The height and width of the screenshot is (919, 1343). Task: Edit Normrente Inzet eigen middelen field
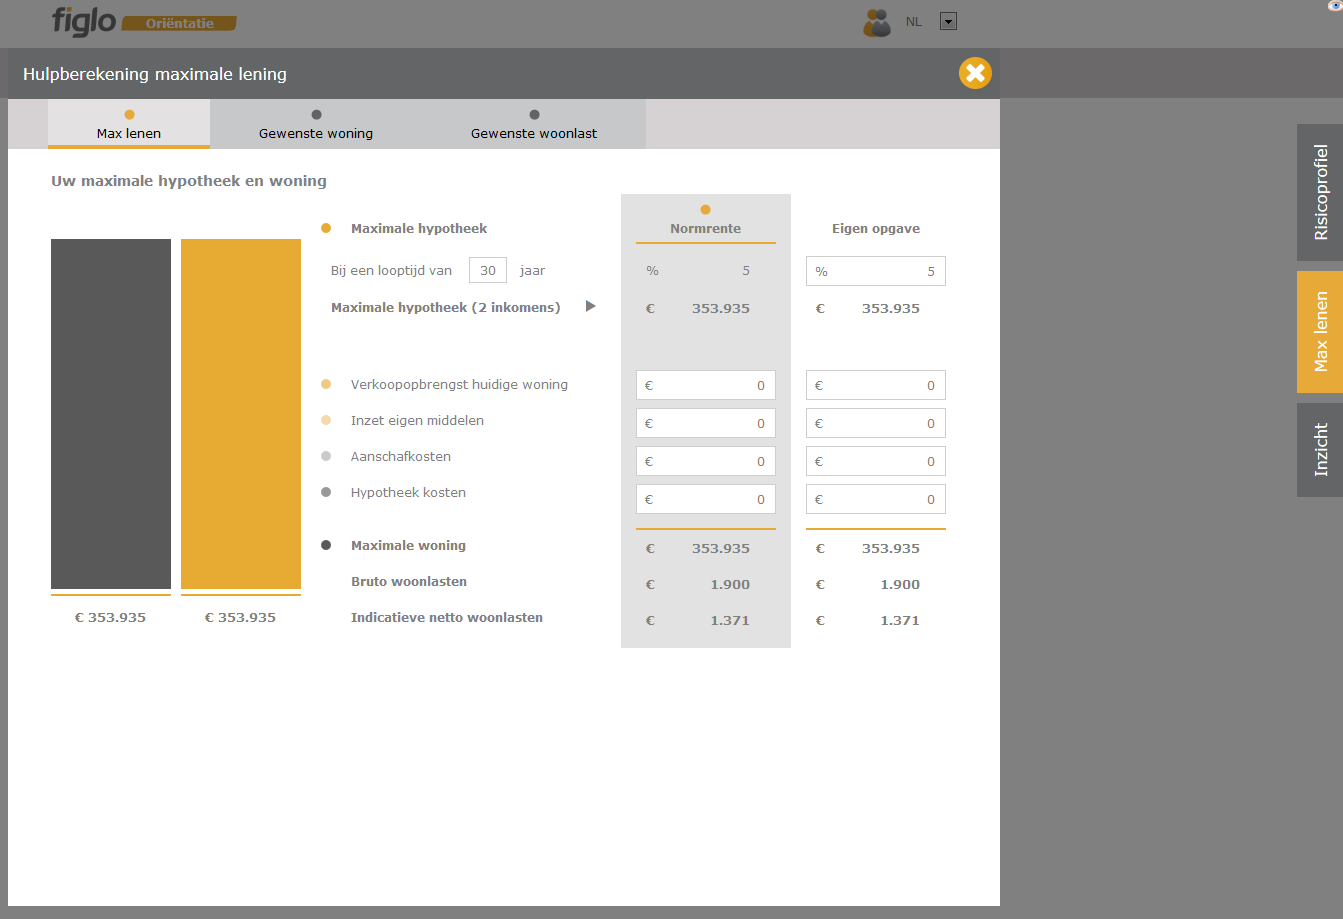706,423
